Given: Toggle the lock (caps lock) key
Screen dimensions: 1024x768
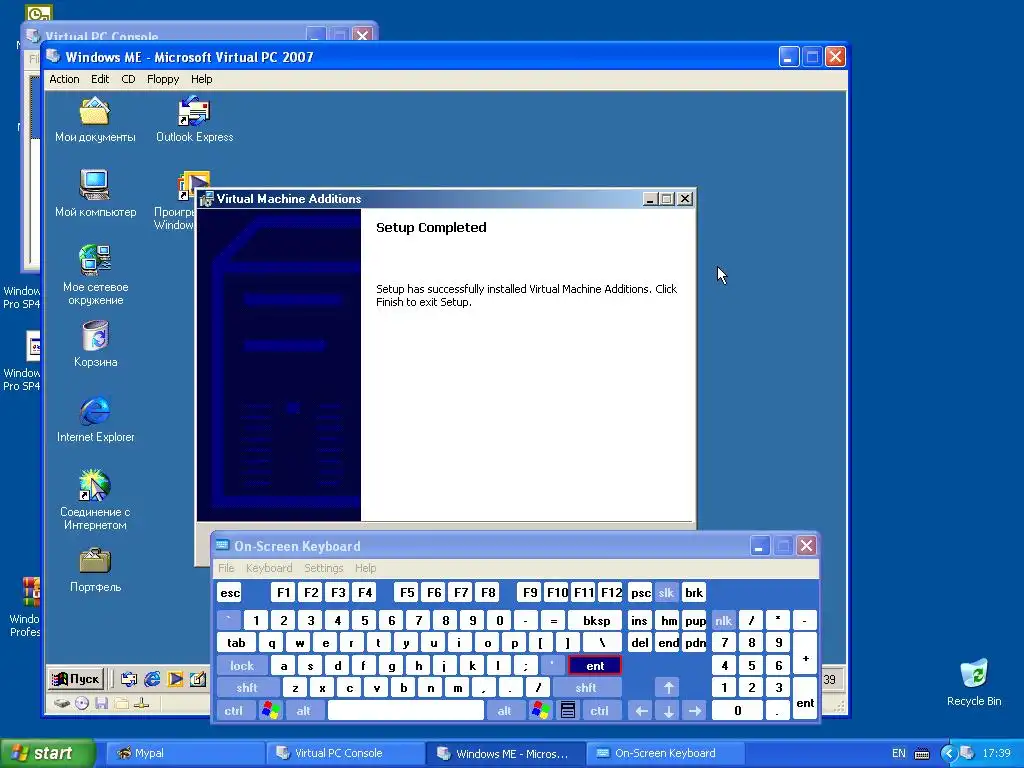Looking at the screenshot, I should [x=242, y=665].
